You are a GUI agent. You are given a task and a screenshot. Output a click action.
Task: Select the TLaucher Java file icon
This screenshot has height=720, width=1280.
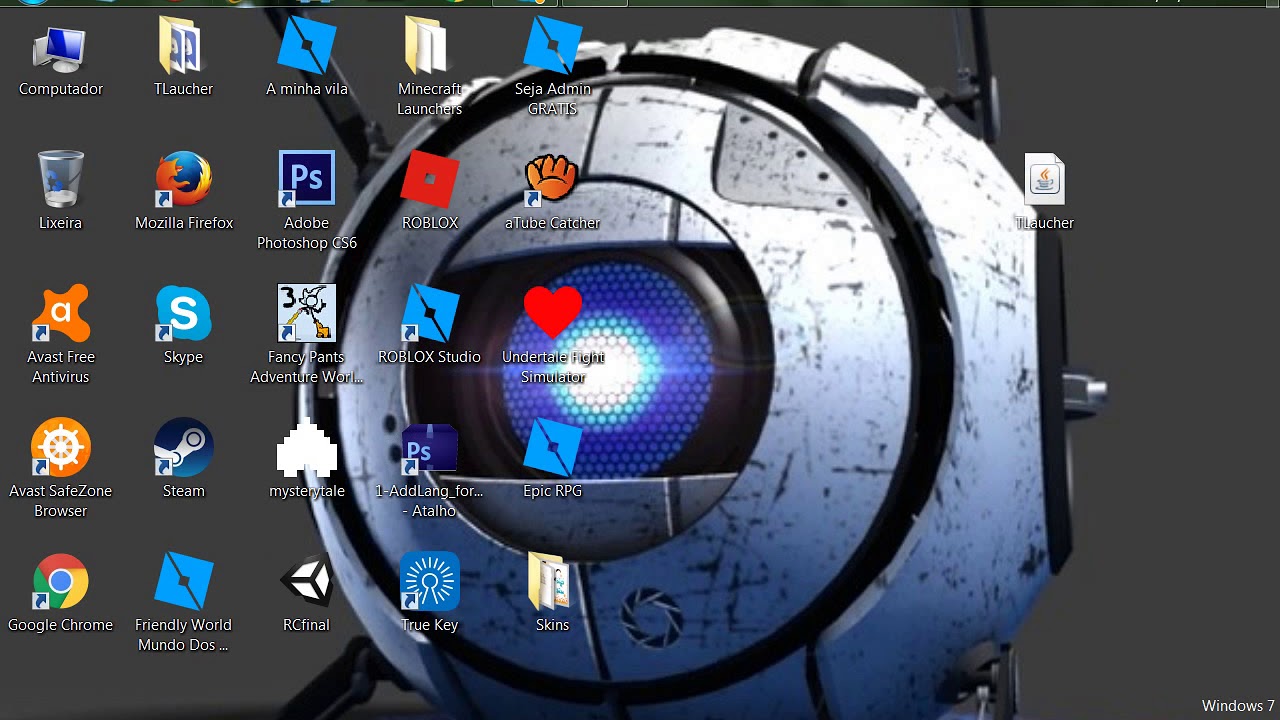click(x=1045, y=180)
